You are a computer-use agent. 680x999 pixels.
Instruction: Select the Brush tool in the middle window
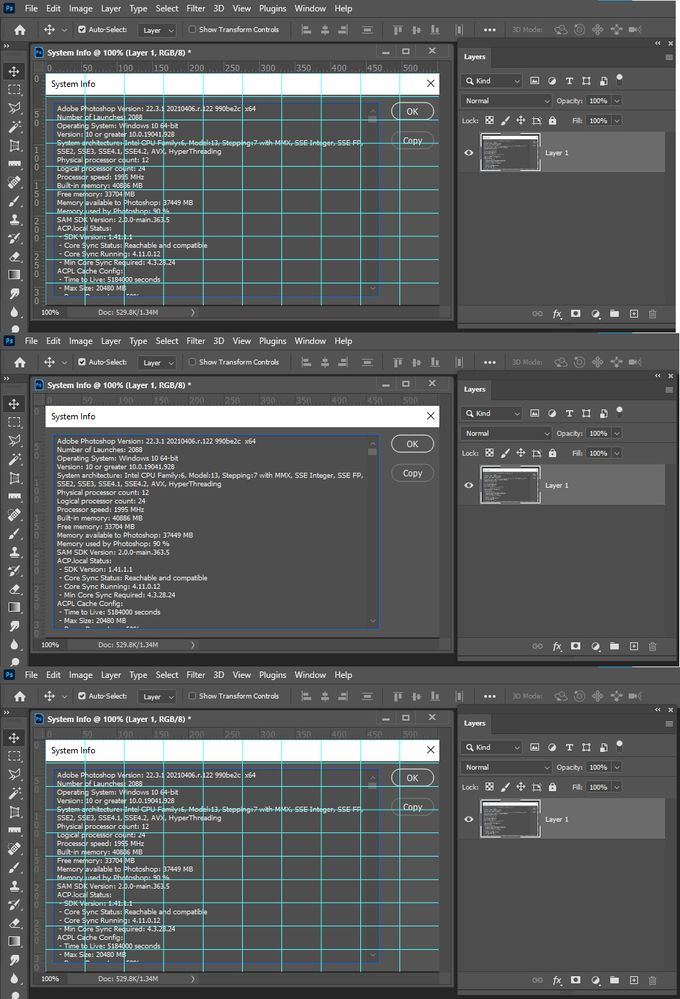pyautogui.click(x=14, y=534)
